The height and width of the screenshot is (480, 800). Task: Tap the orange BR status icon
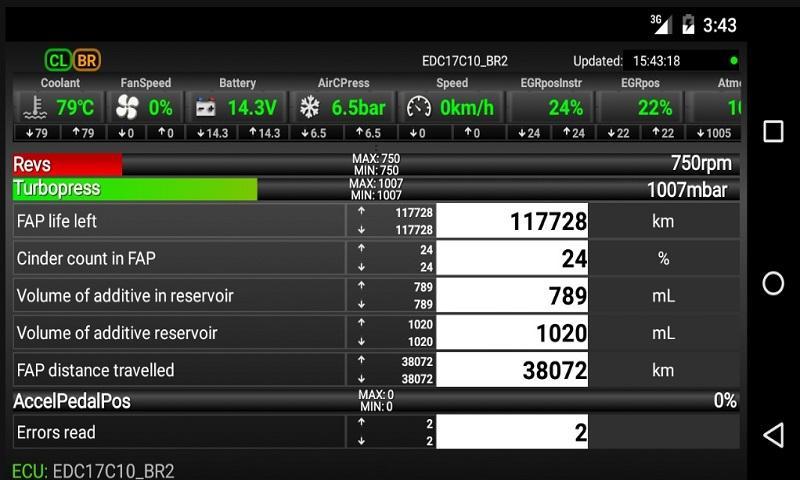87,61
